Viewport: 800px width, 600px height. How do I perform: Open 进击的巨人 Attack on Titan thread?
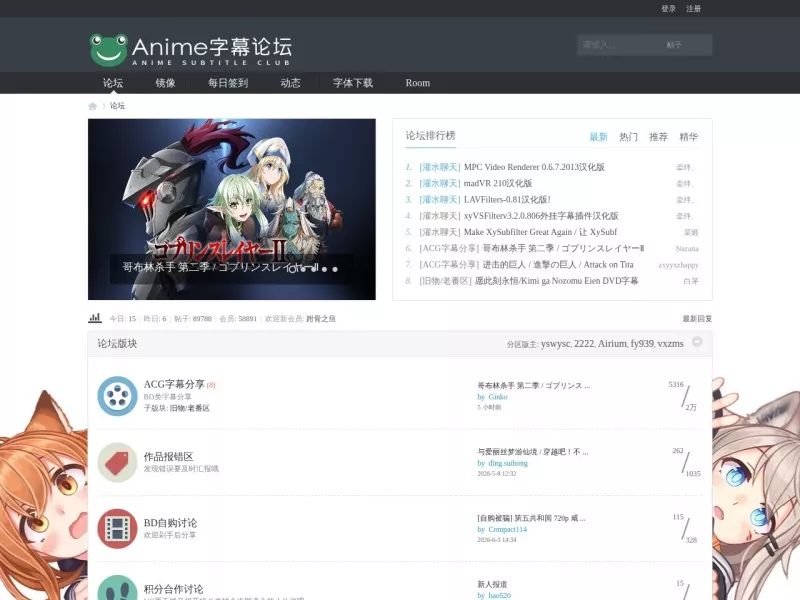click(x=558, y=265)
